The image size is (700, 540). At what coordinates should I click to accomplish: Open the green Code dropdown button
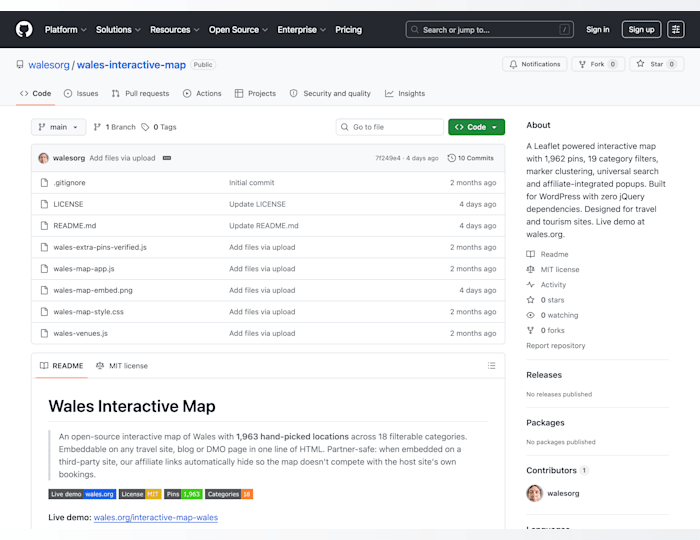click(x=476, y=127)
